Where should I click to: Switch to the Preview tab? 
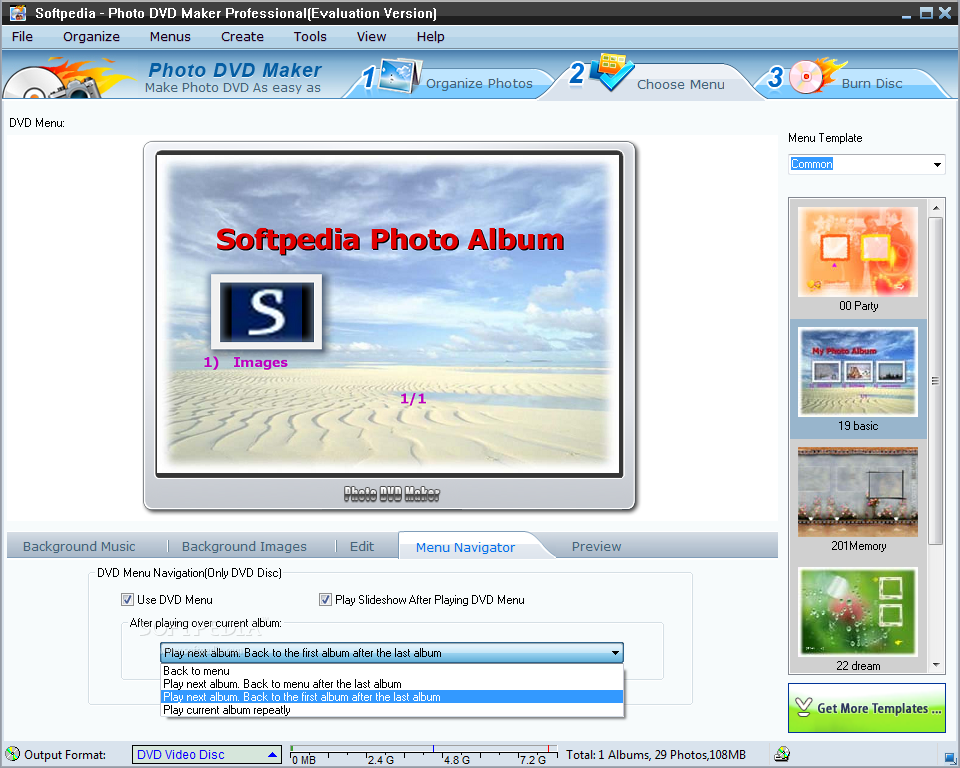596,546
